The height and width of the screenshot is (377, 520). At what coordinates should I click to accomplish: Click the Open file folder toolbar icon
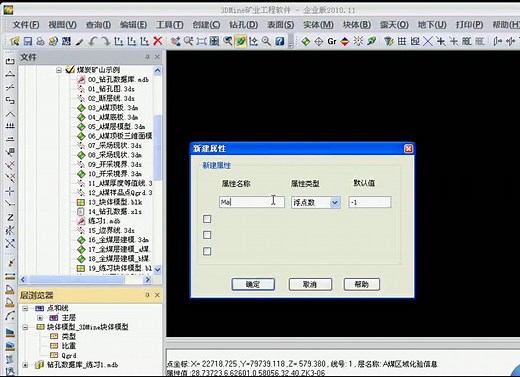[x=15, y=41]
